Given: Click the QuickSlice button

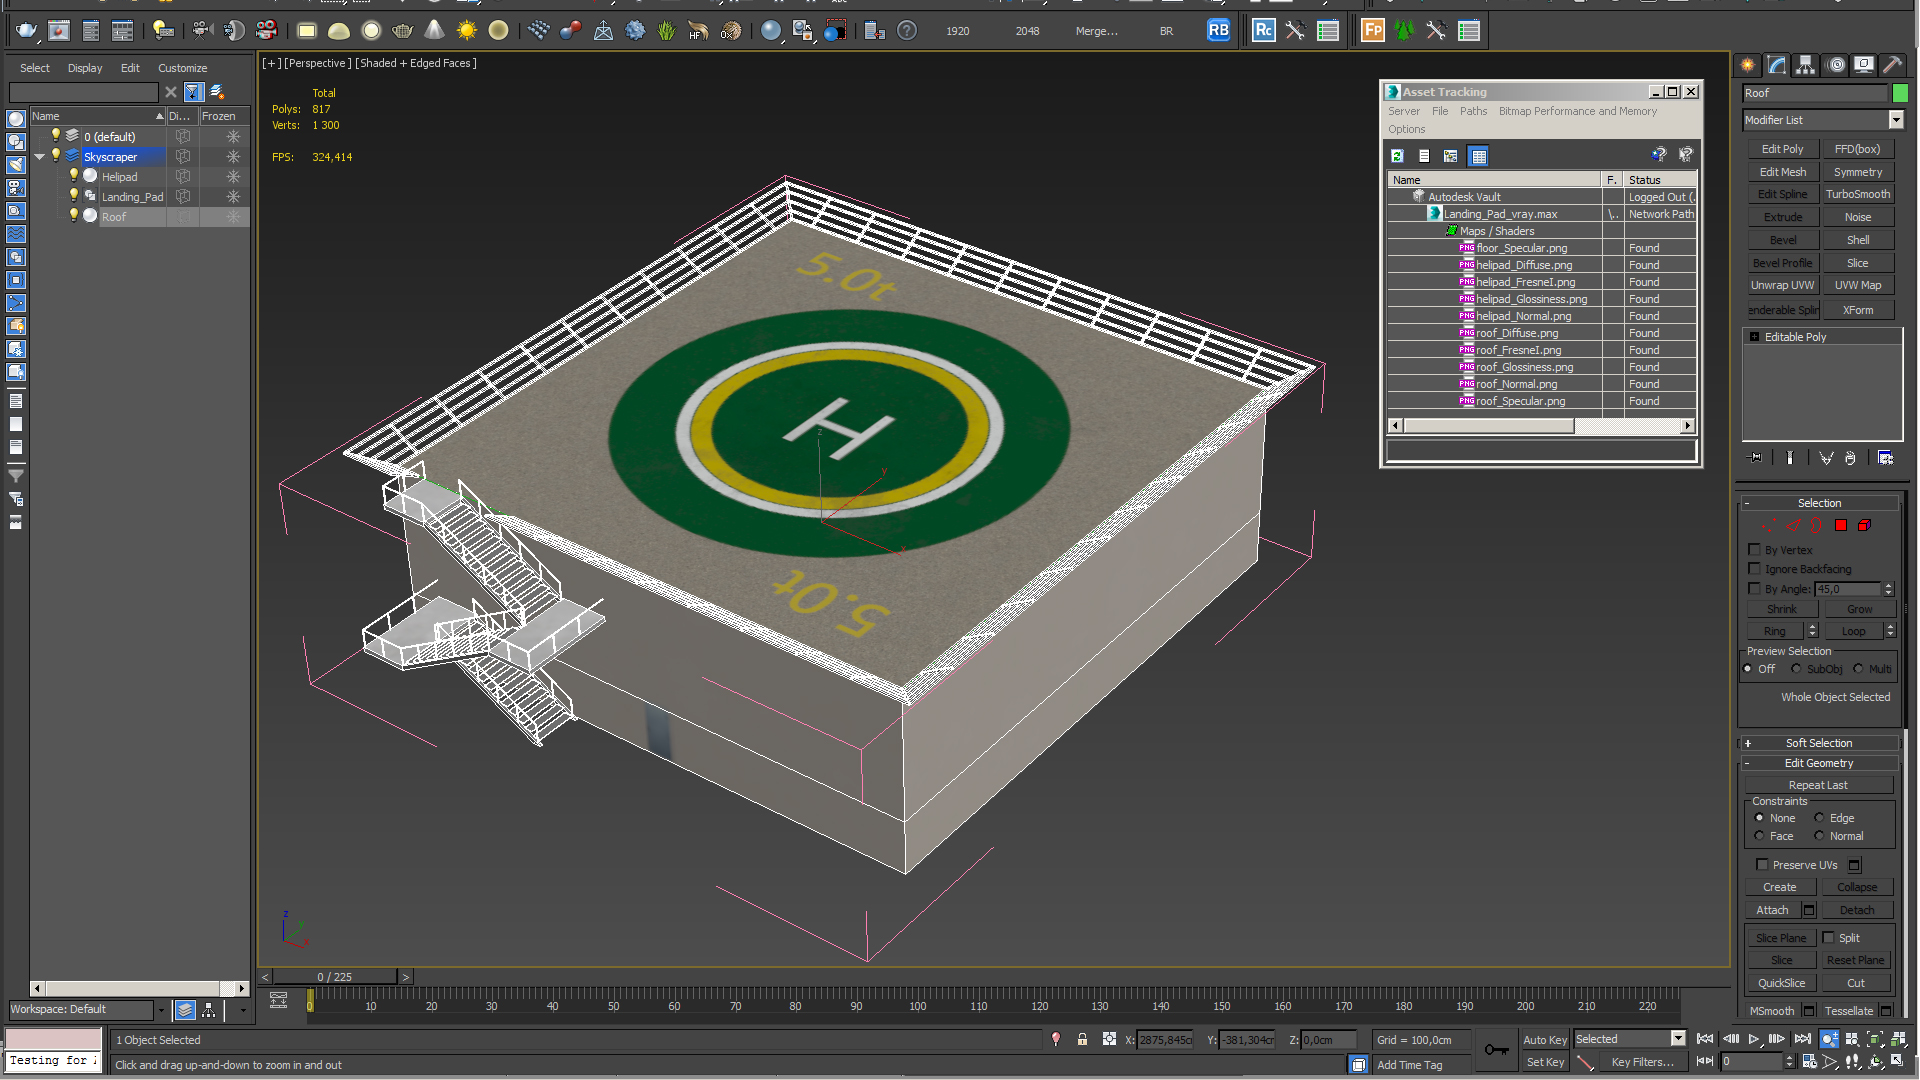Looking at the screenshot, I should tap(1781, 983).
